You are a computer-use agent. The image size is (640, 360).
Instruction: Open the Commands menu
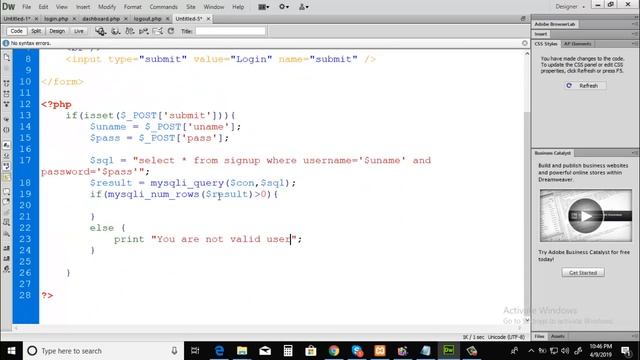click(x=163, y=7)
